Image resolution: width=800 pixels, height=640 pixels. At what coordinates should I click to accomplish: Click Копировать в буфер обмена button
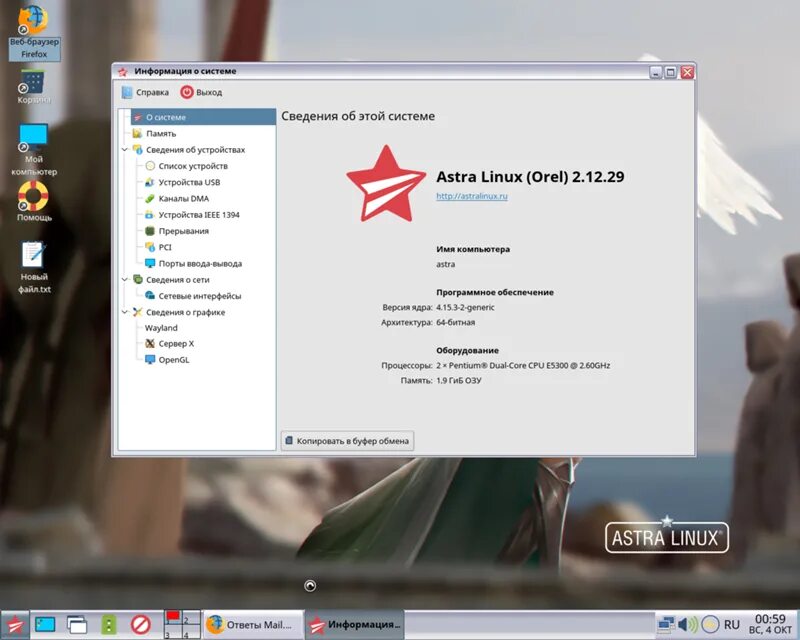pos(347,441)
